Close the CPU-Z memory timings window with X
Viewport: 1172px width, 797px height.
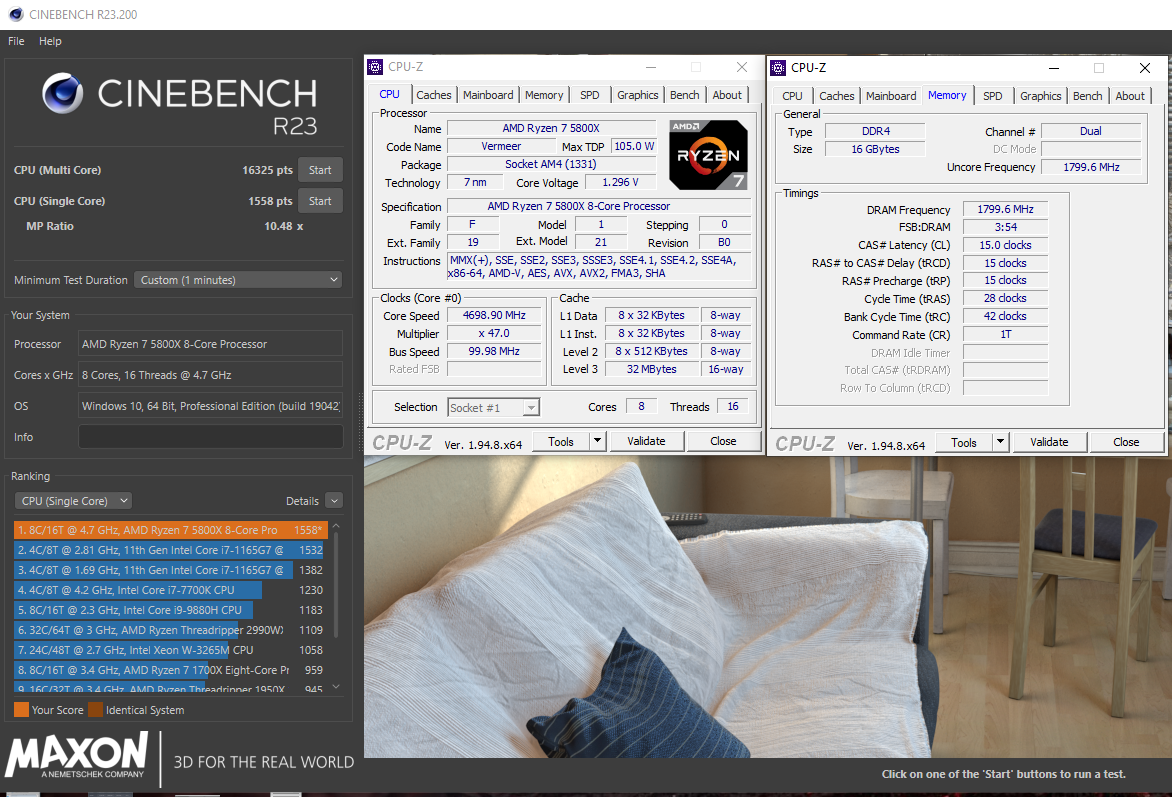coord(1144,68)
